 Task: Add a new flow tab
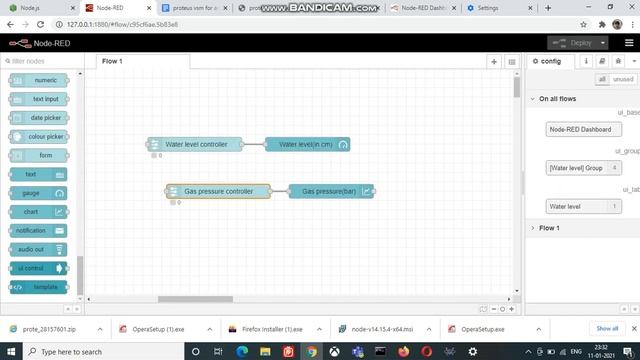tap(494, 62)
